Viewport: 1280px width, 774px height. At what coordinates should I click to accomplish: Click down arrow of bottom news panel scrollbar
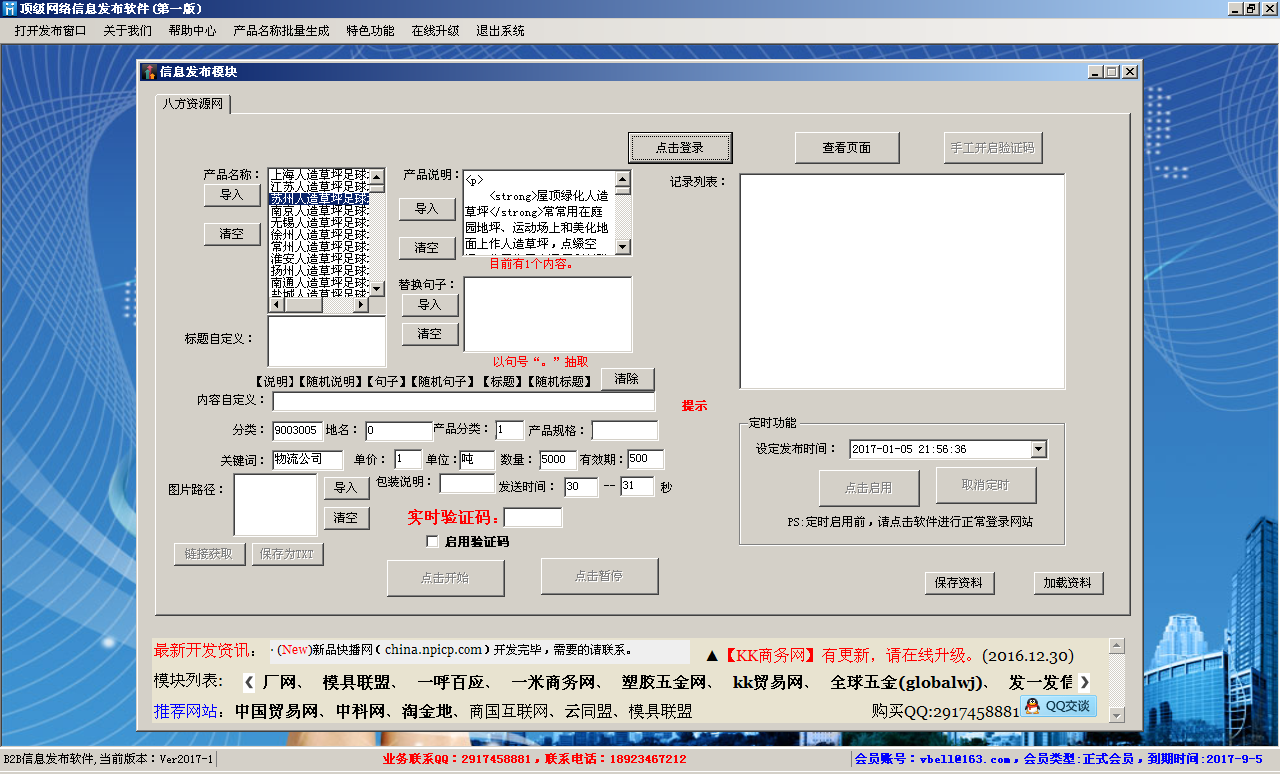(1117, 716)
